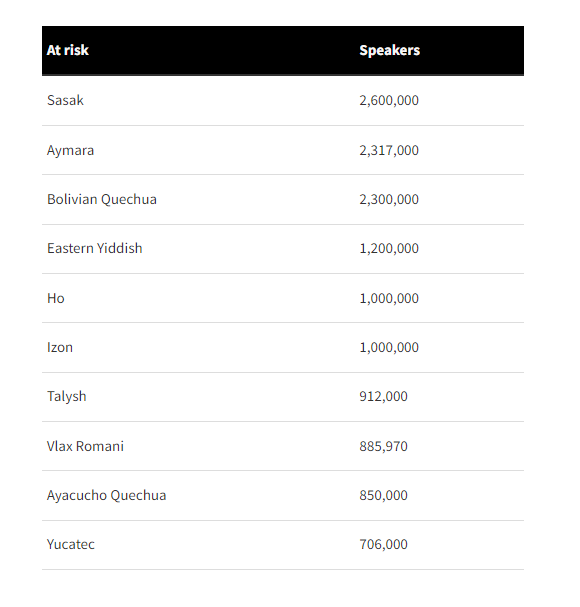The height and width of the screenshot is (607, 580).
Task: Select the Ayacucho Quechua cell
Action: click(106, 496)
